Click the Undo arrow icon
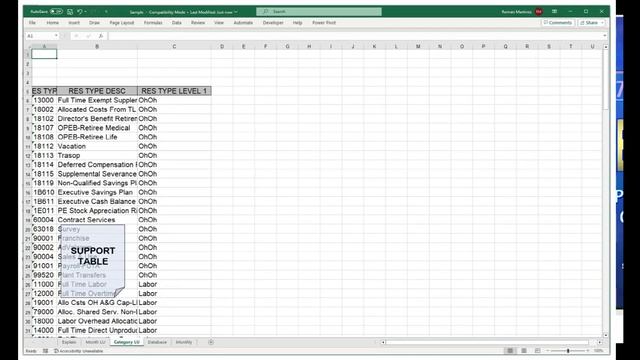This screenshot has height=360, width=640. coord(80,12)
